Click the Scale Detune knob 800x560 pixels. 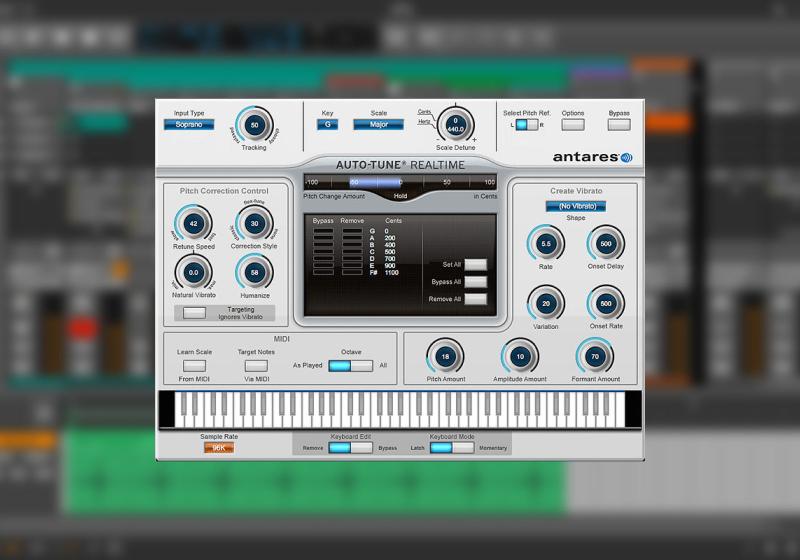pos(456,126)
